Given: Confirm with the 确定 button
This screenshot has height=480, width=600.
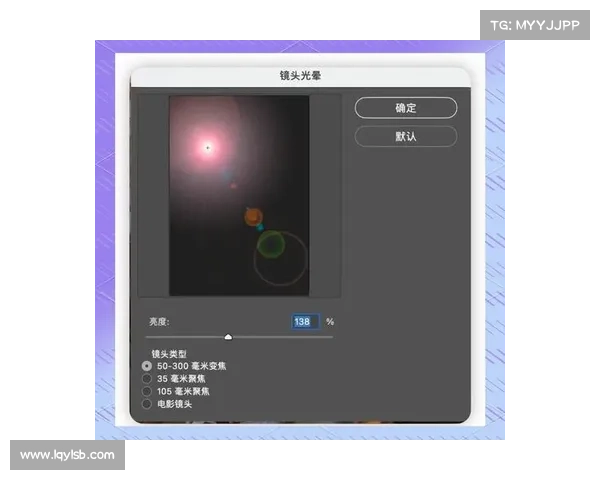Looking at the screenshot, I should (406, 108).
